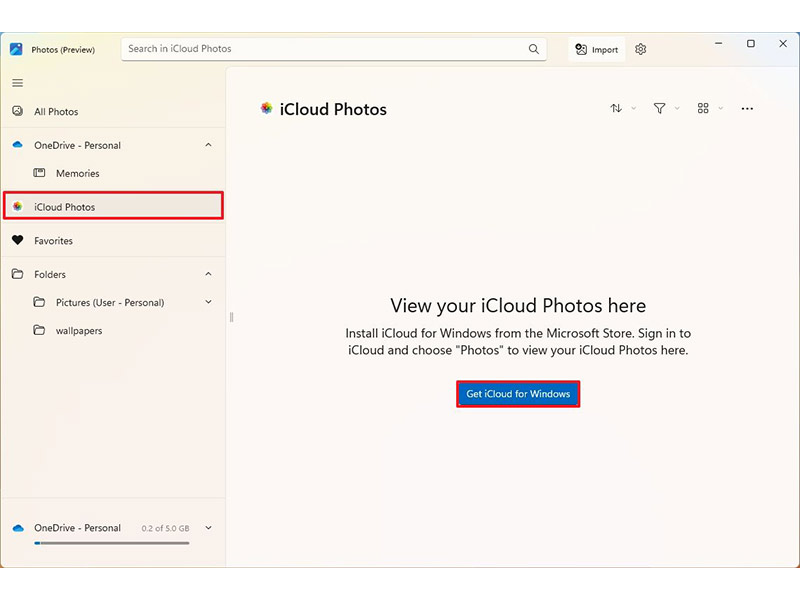The width and height of the screenshot is (800, 600).
Task: Click the OneDrive storage usage bar
Action: pyautogui.click(x=112, y=543)
